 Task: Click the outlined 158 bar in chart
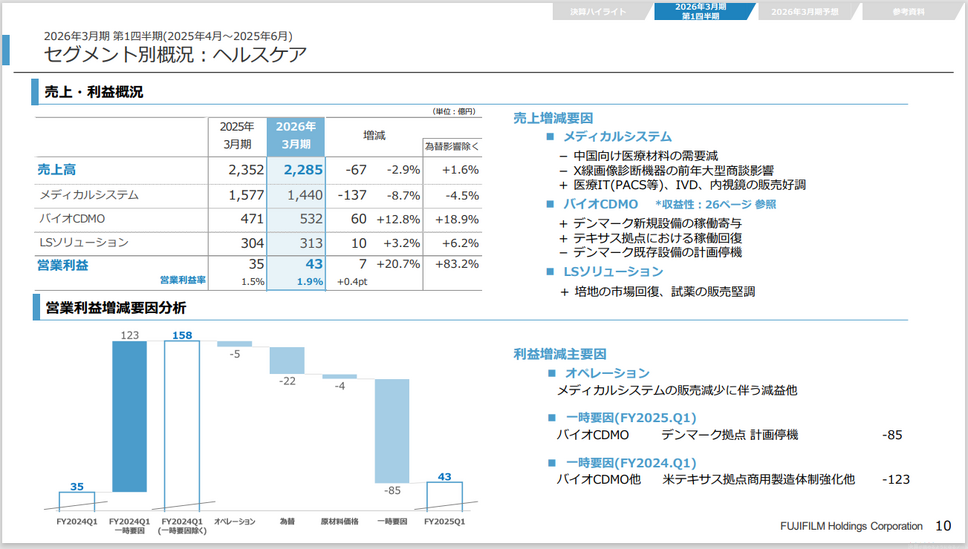click(x=182, y=425)
